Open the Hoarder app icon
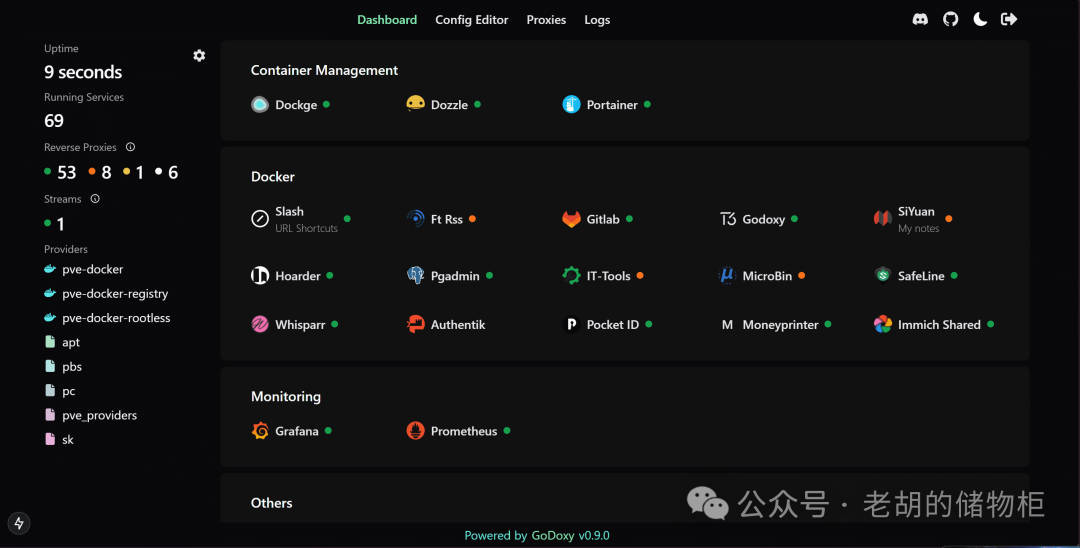The image size is (1080, 548). (x=260, y=276)
